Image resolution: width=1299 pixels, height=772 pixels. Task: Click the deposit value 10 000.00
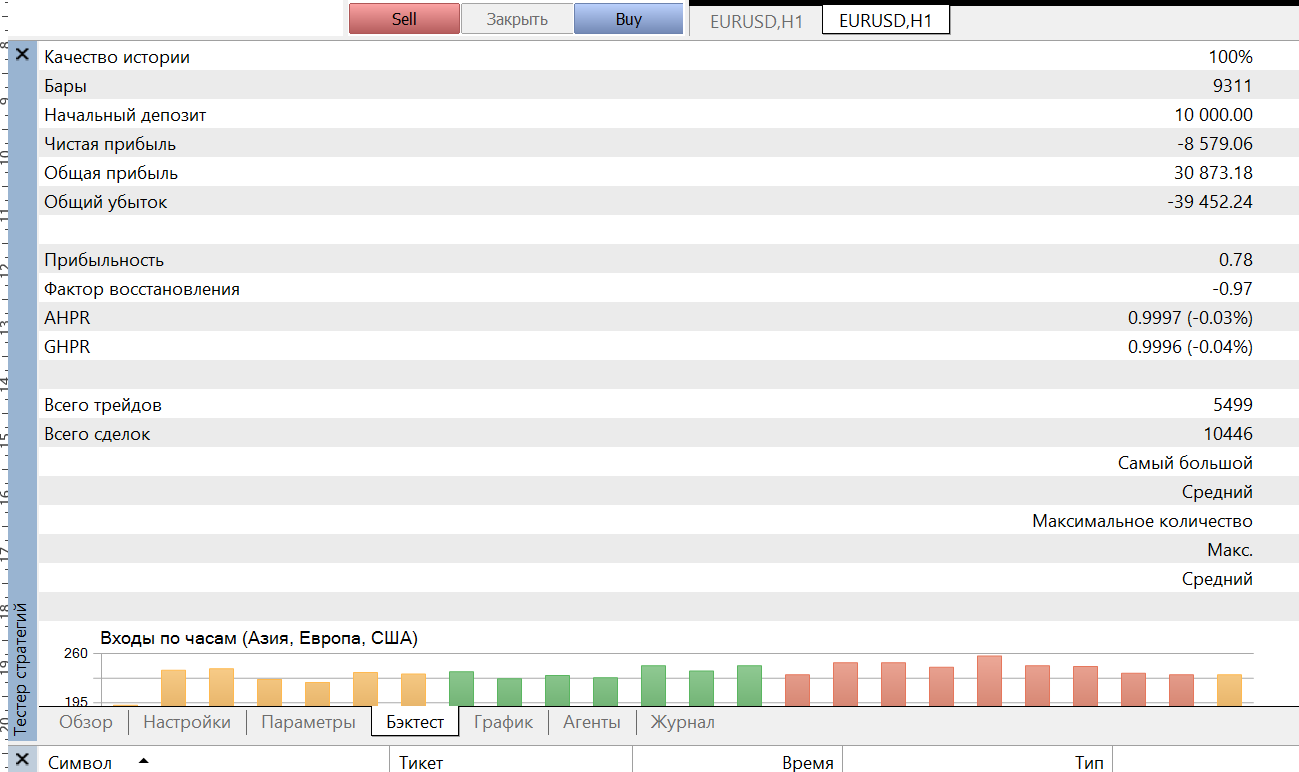(1214, 115)
